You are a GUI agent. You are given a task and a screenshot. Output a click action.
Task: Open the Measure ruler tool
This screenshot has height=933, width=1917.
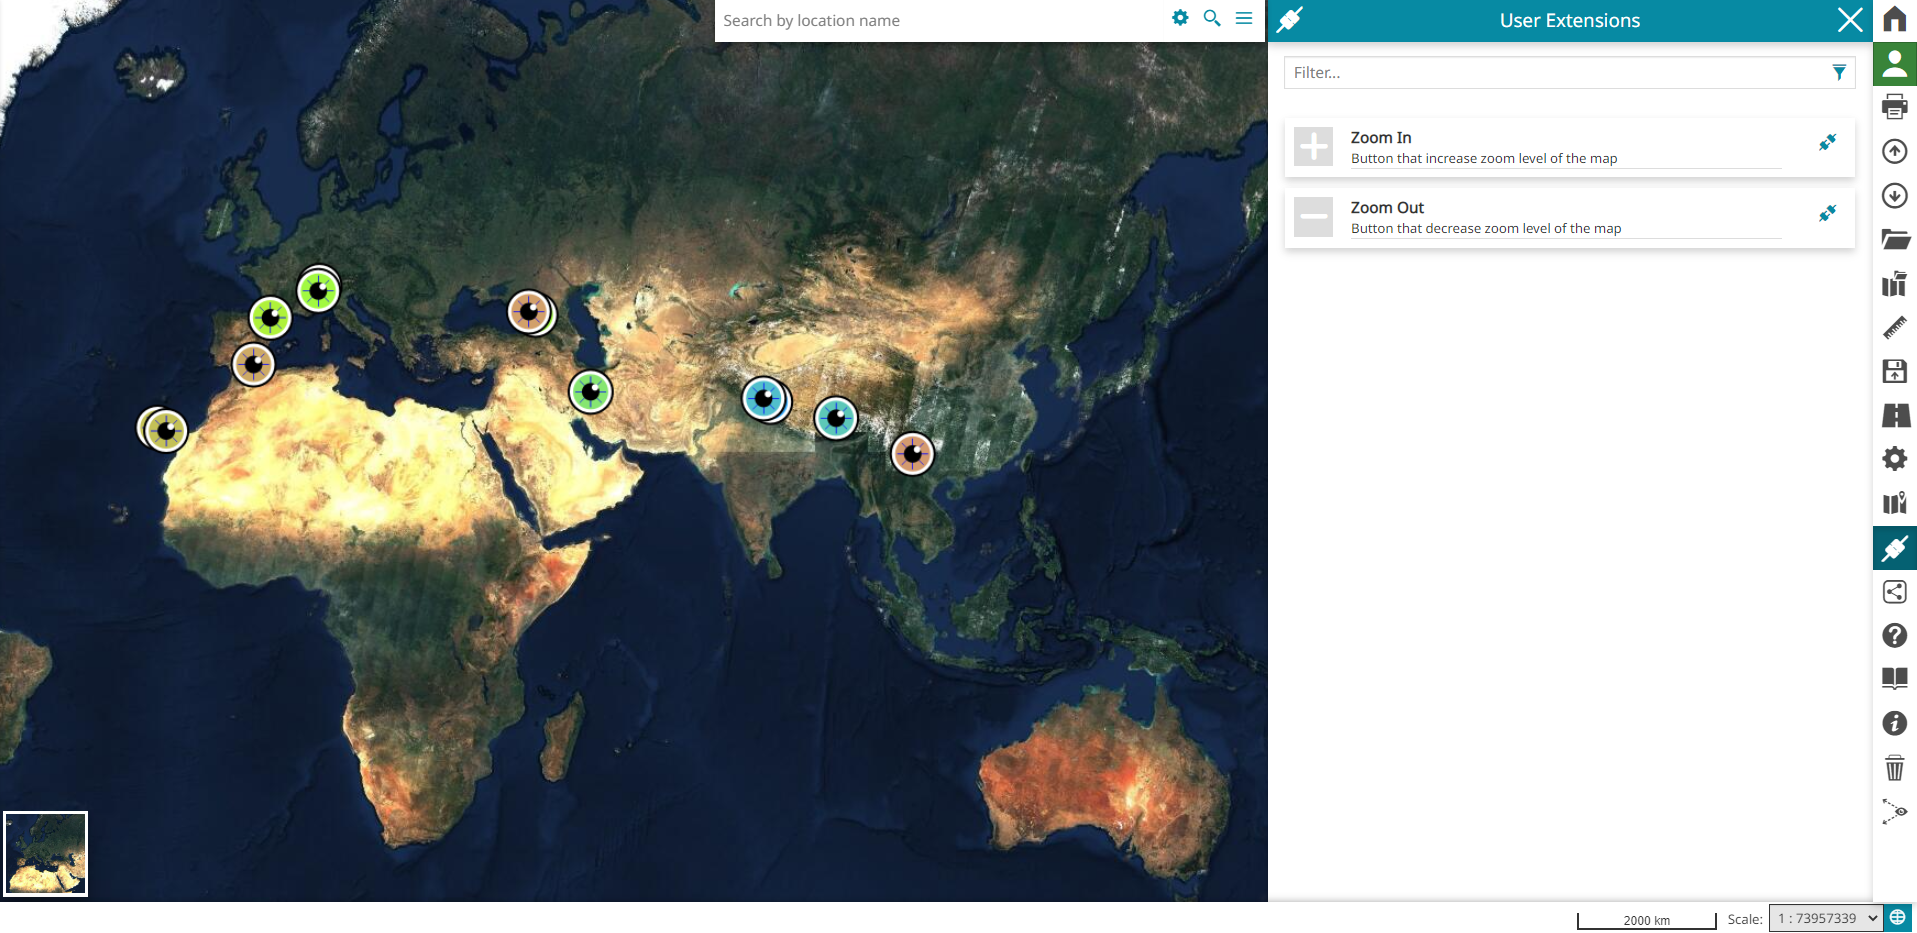pyautogui.click(x=1894, y=327)
